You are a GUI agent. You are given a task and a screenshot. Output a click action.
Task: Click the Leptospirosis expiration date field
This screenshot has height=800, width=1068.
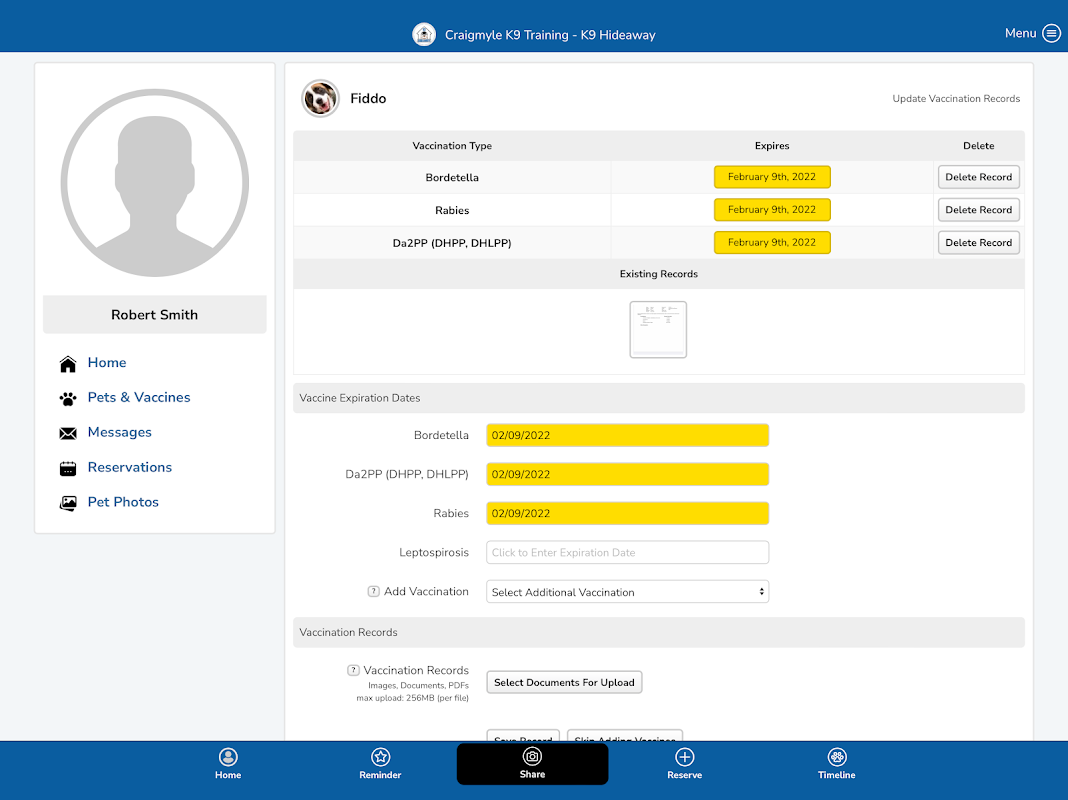pyautogui.click(x=627, y=552)
